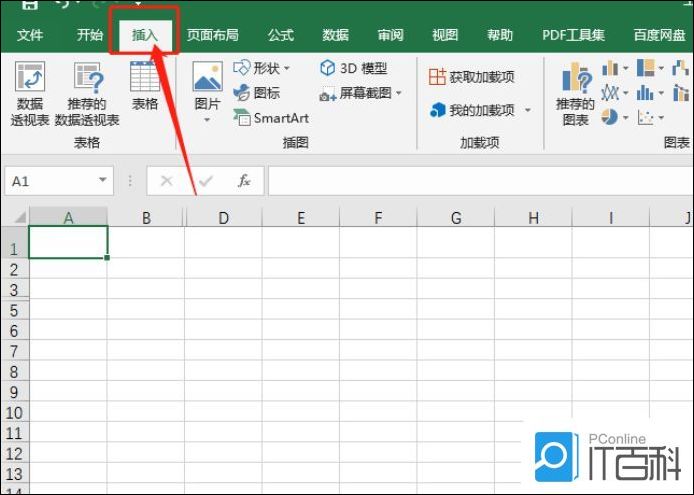Select row 8 header
694x495 pixels.
tap(14, 371)
